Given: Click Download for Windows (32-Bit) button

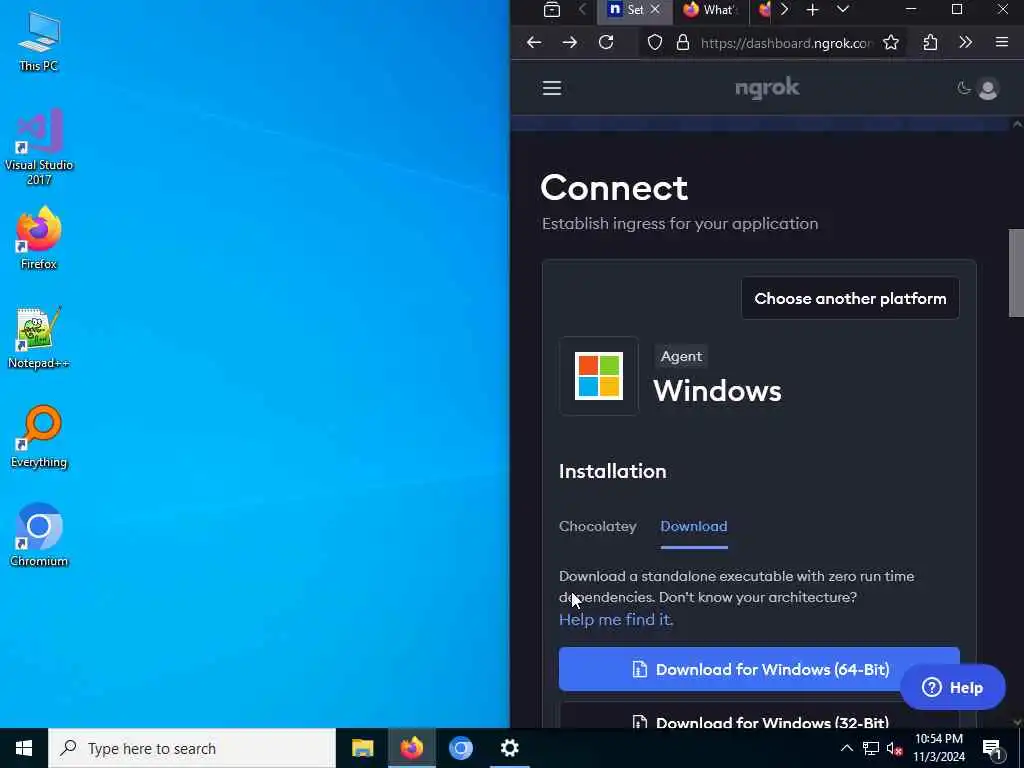Looking at the screenshot, I should (x=759, y=716).
